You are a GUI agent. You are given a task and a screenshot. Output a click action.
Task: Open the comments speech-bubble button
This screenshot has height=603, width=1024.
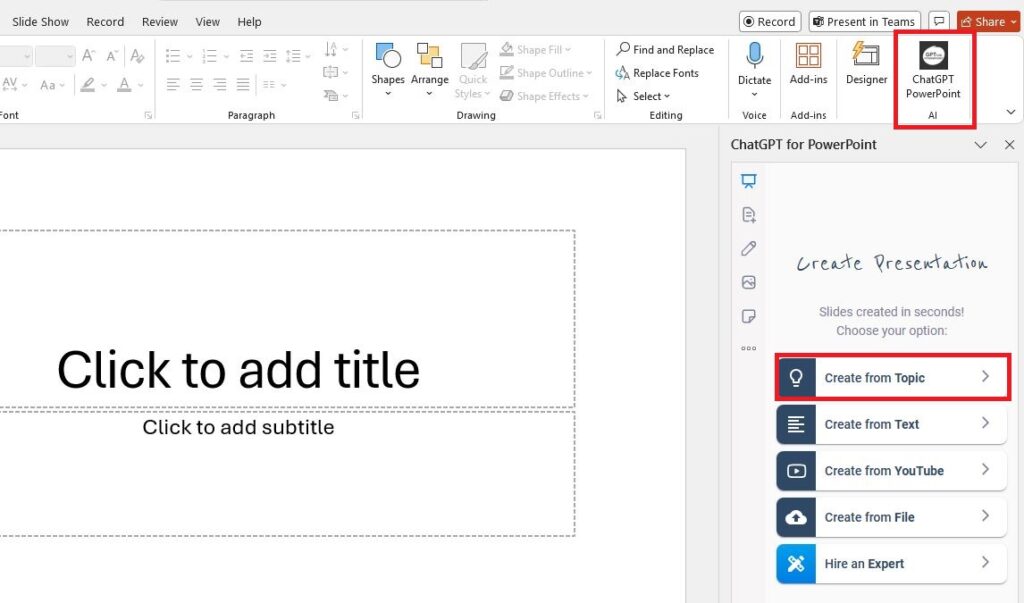(x=938, y=22)
